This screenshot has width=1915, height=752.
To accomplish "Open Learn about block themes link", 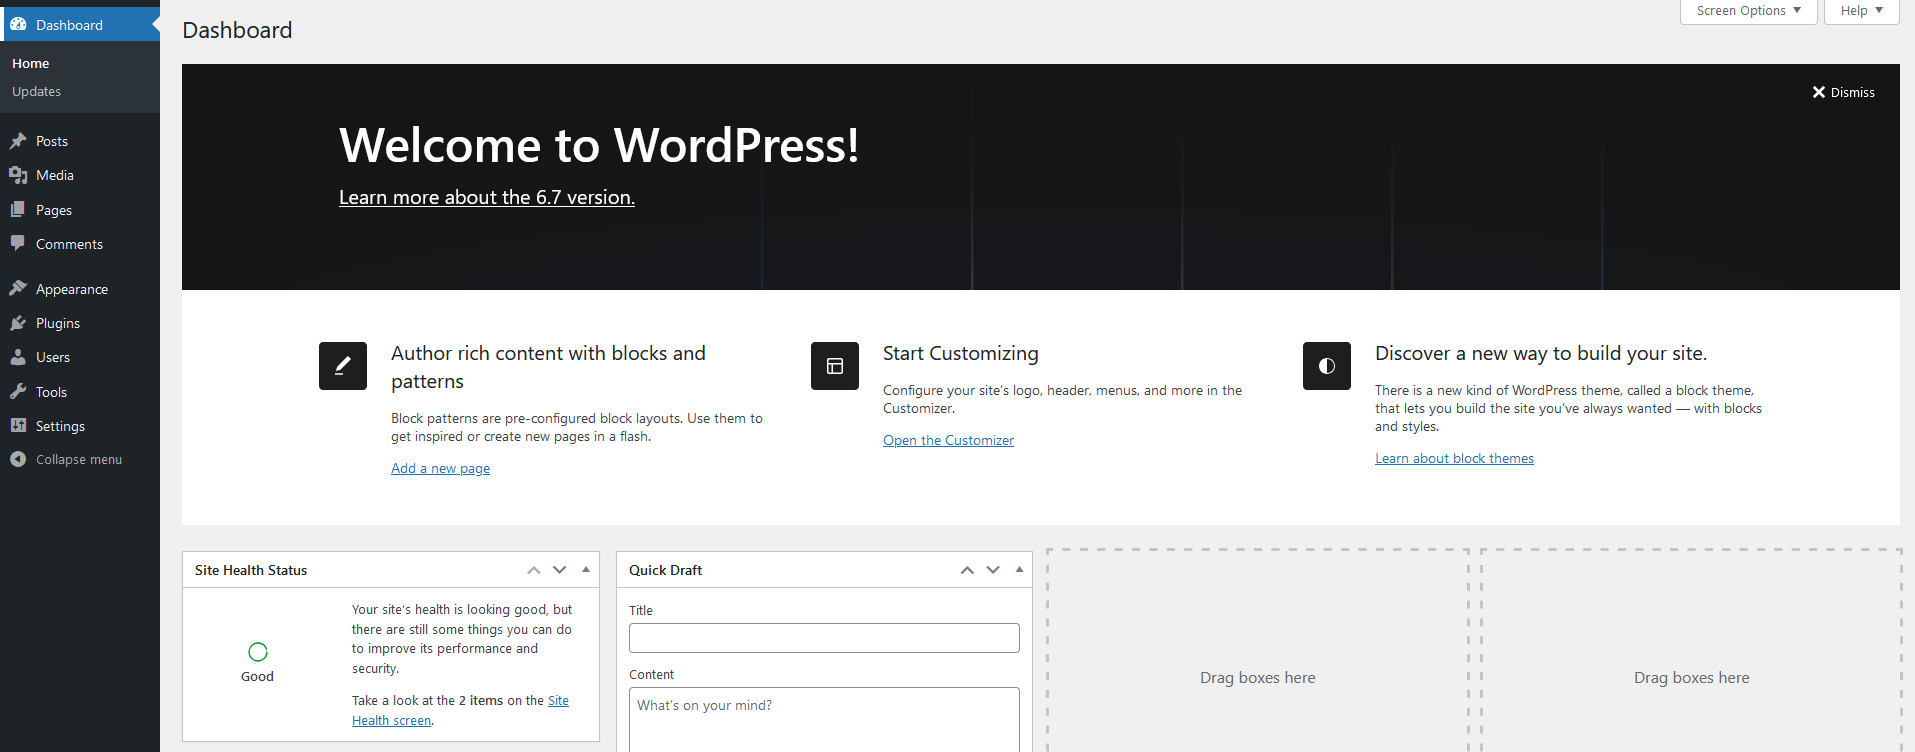I will coord(1454,458).
